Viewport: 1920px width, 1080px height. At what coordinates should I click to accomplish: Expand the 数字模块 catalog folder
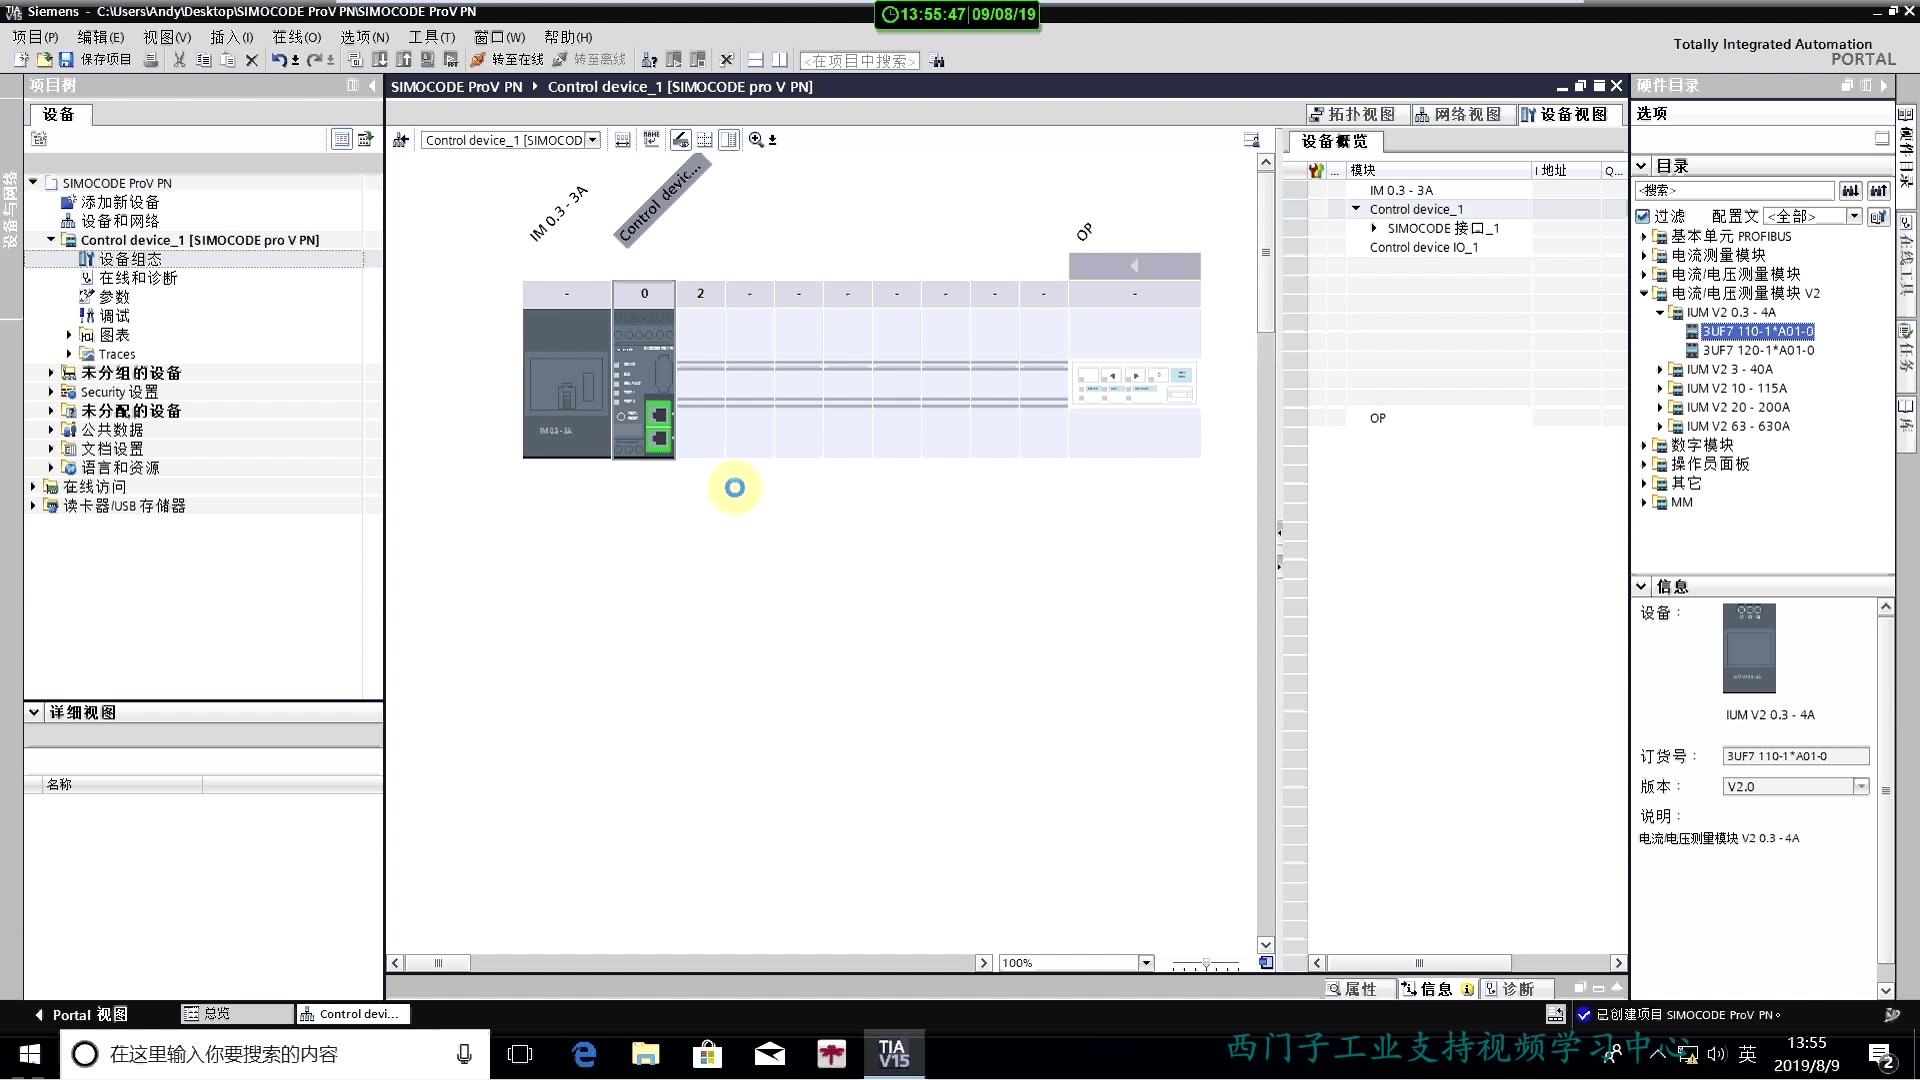coord(1643,446)
